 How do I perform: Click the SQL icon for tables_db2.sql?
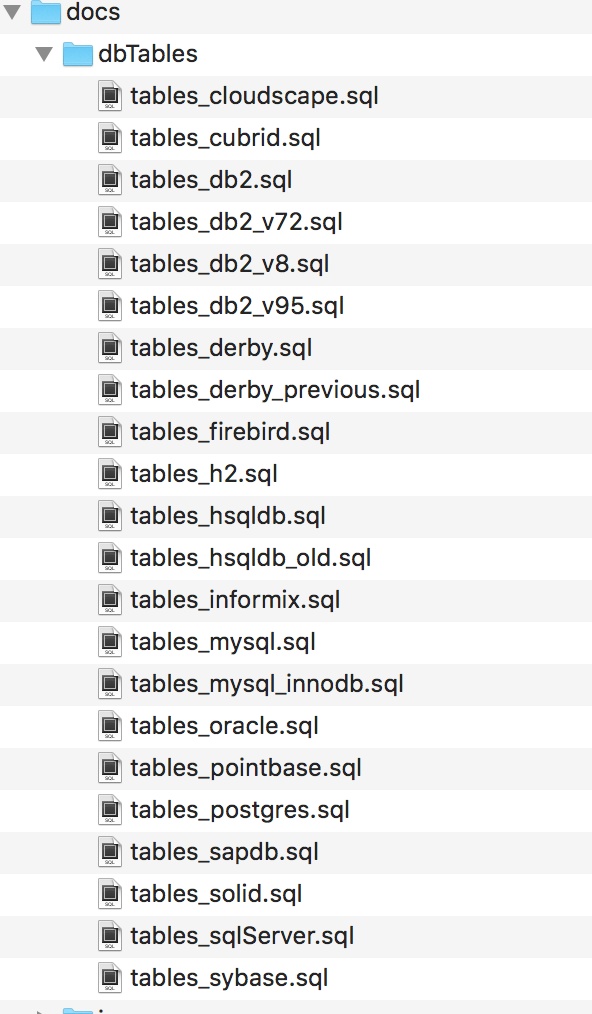(110, 180)
